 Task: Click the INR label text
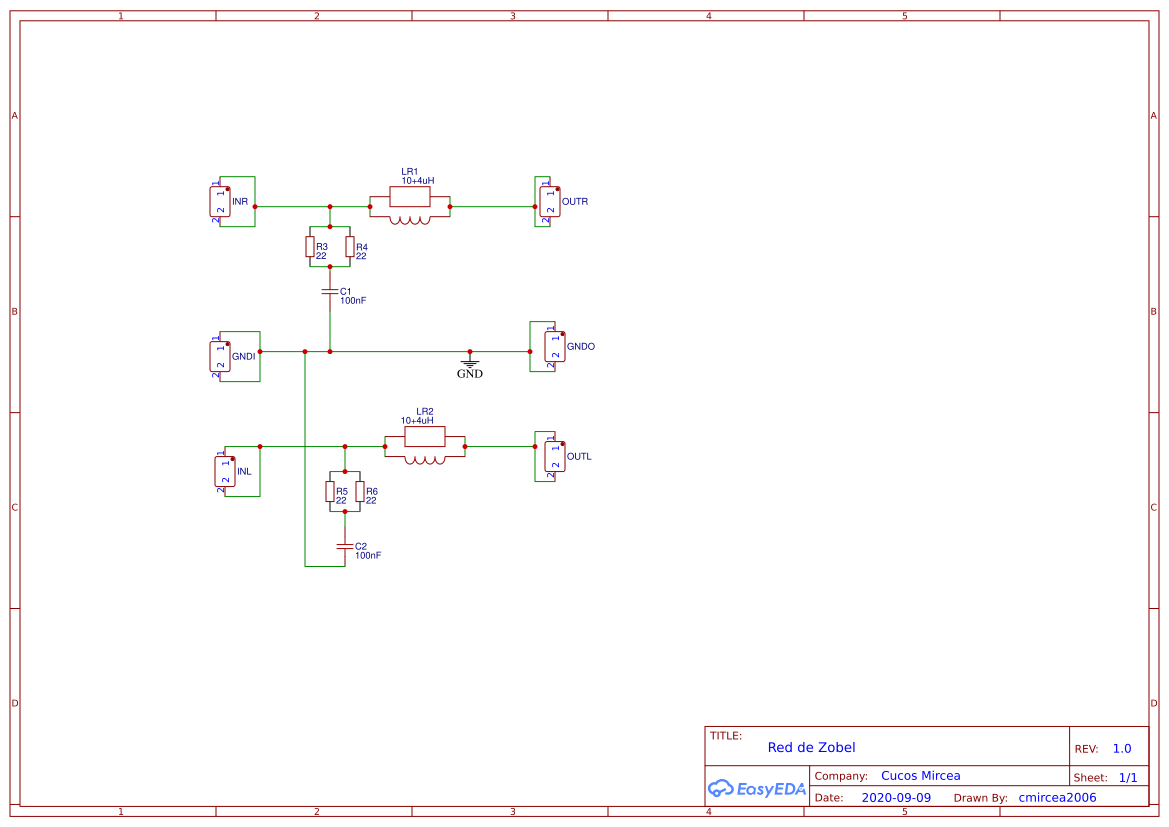click(240, 202)
